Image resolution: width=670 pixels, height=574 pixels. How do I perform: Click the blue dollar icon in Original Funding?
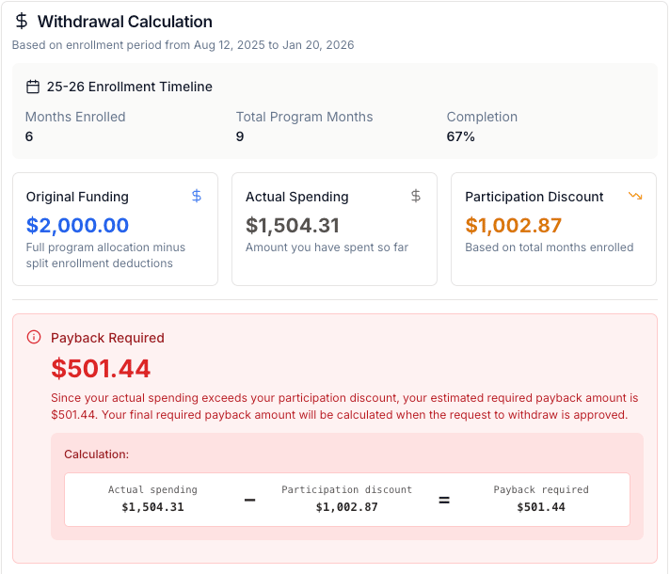coord(197,196)
